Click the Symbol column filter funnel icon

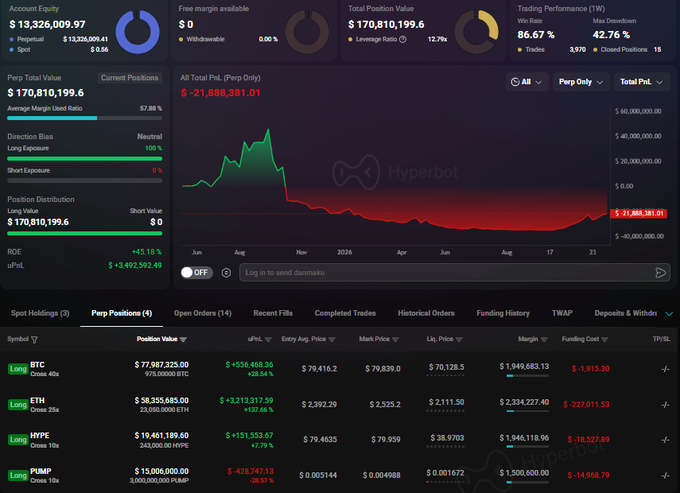point(35,340)
